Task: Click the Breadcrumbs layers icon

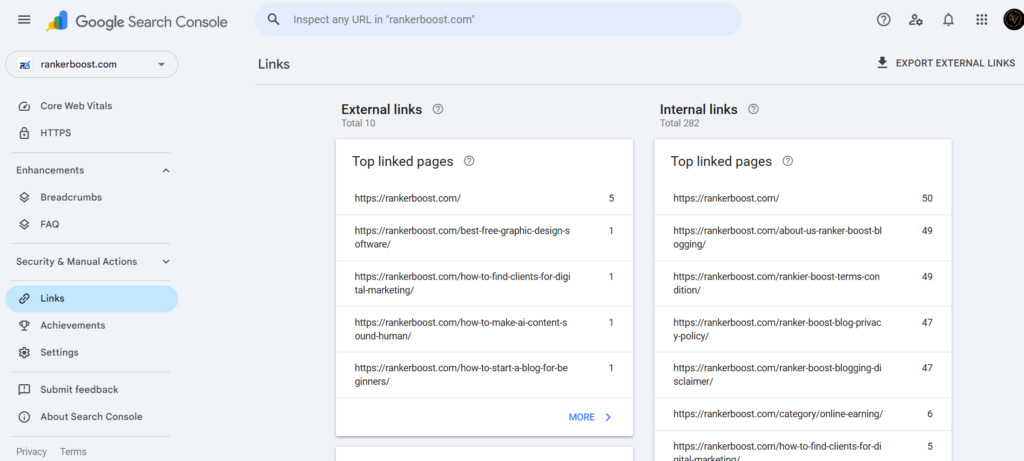Action: click(24, 197)
